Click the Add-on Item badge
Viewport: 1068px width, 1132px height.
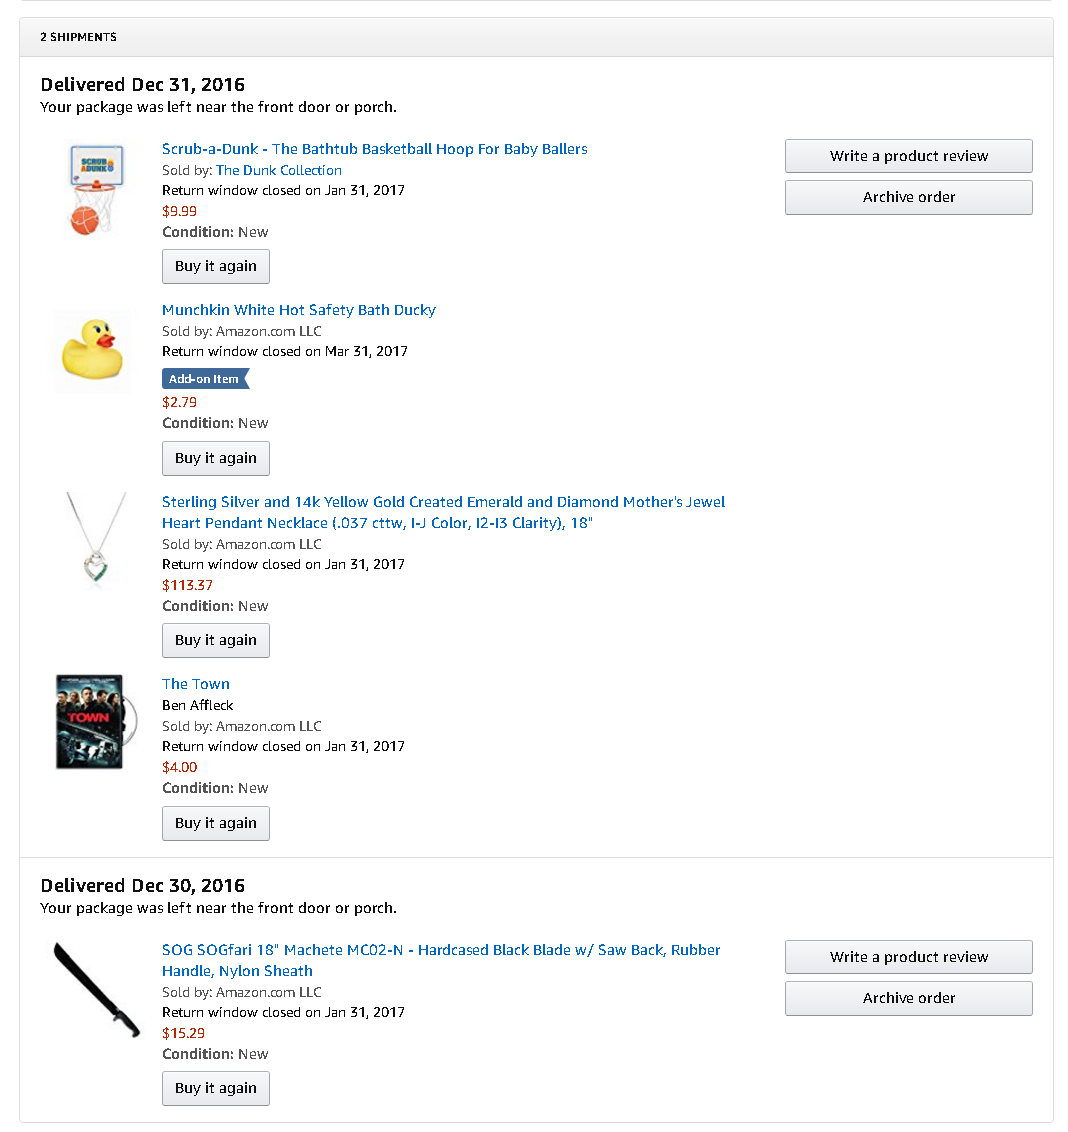tap(205, 379)
